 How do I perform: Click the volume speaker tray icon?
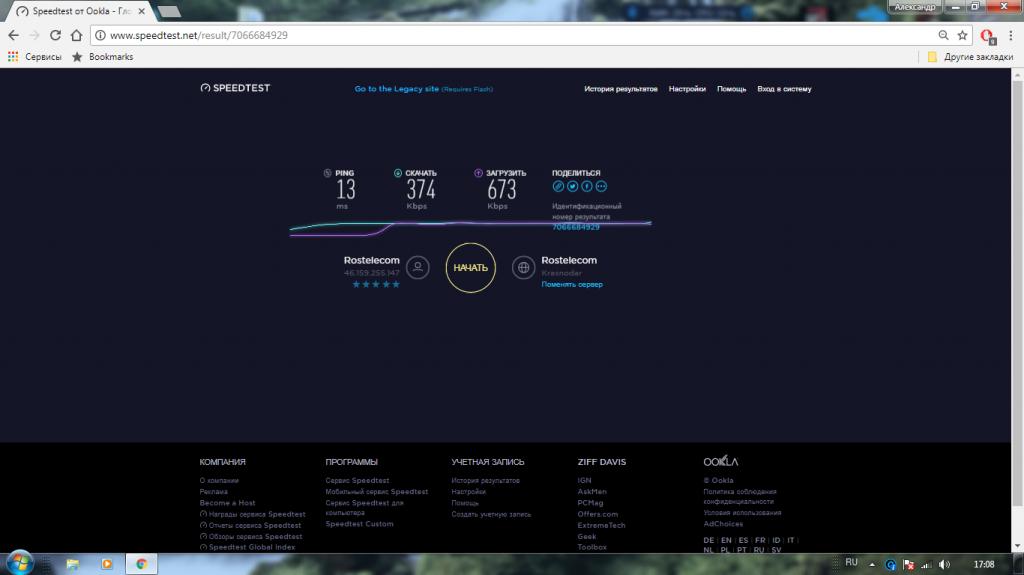[x=944, y=565]
